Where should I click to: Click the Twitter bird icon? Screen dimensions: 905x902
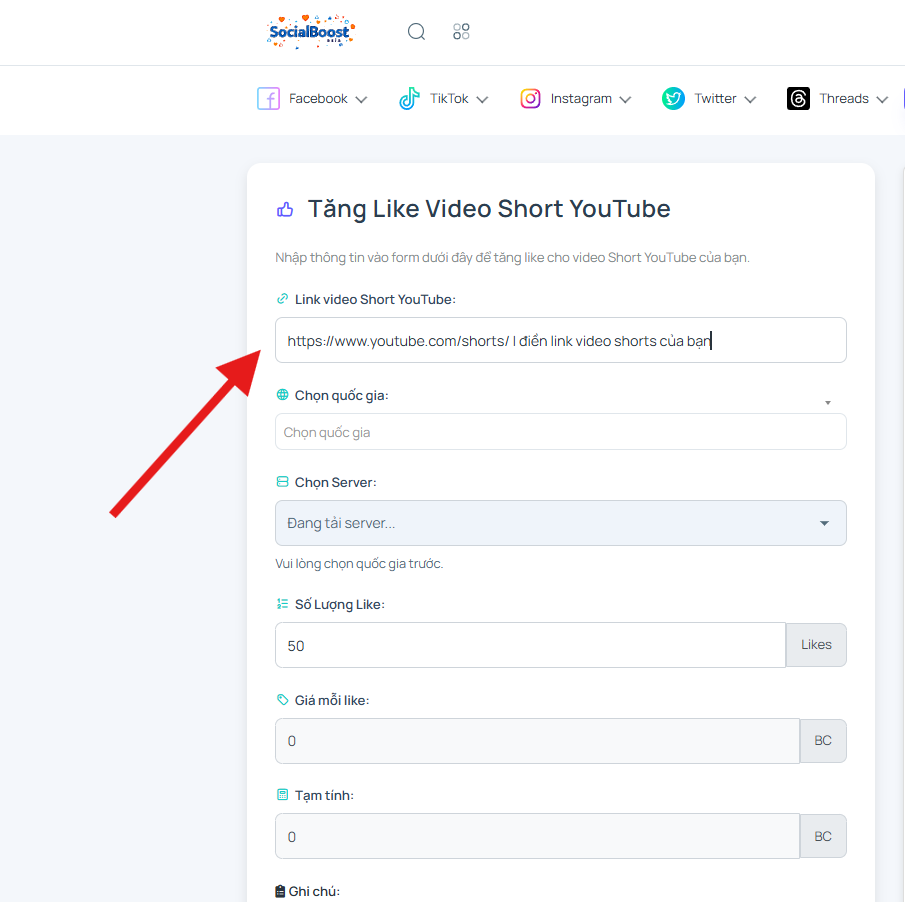(x=673, y=99)
